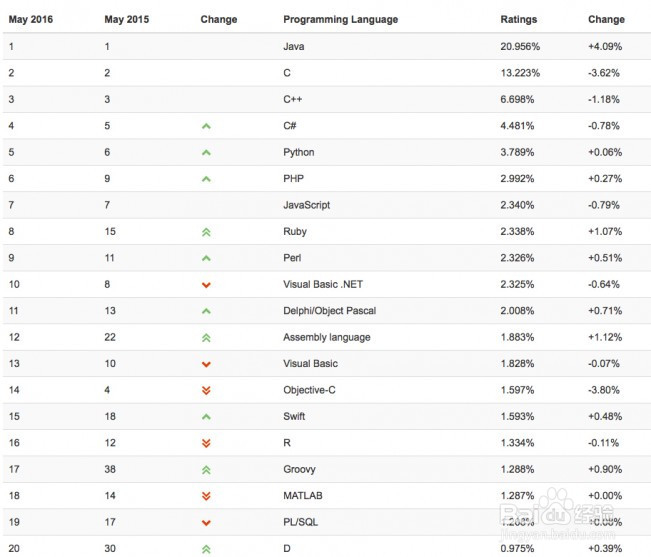Click the Perl language name

(292, 258)
